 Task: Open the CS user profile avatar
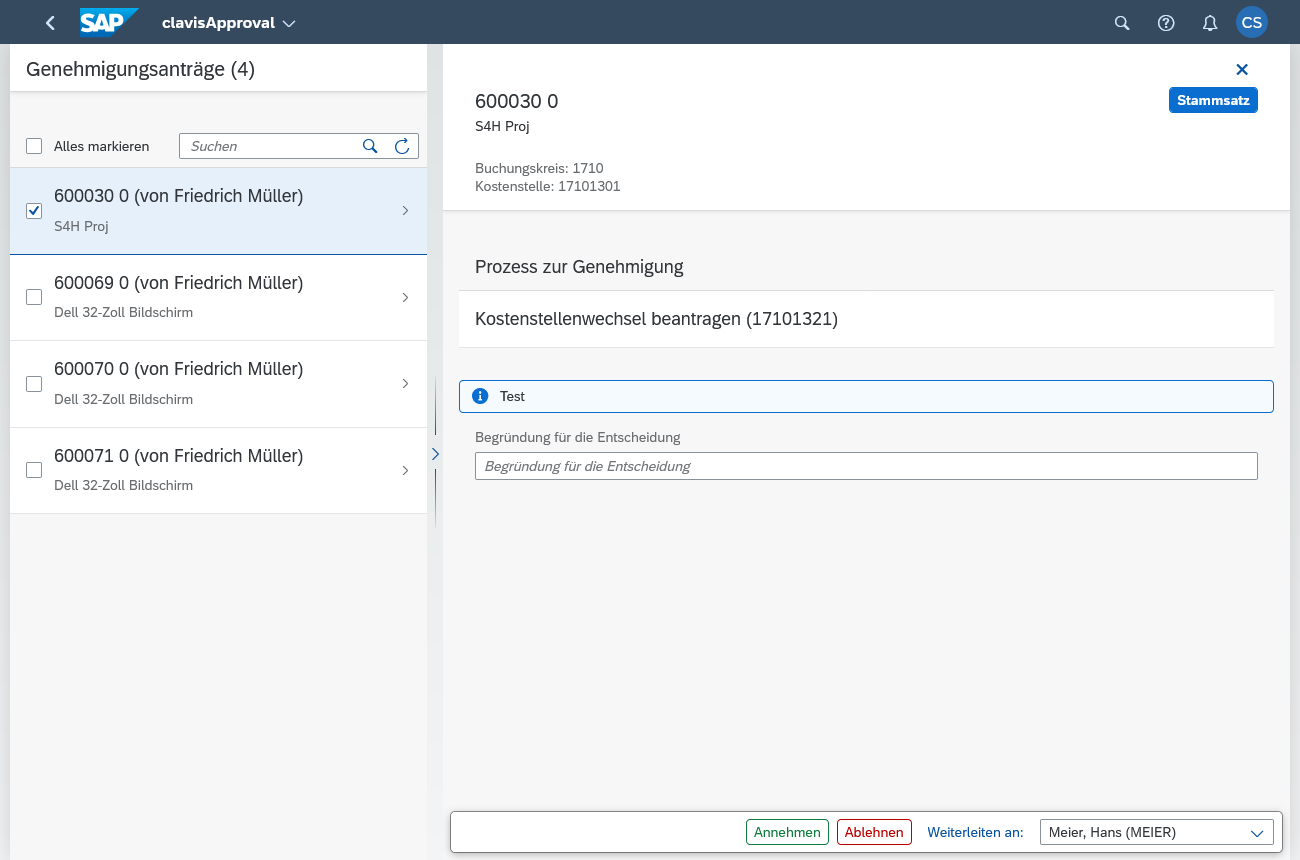[x=1252, y=23]
